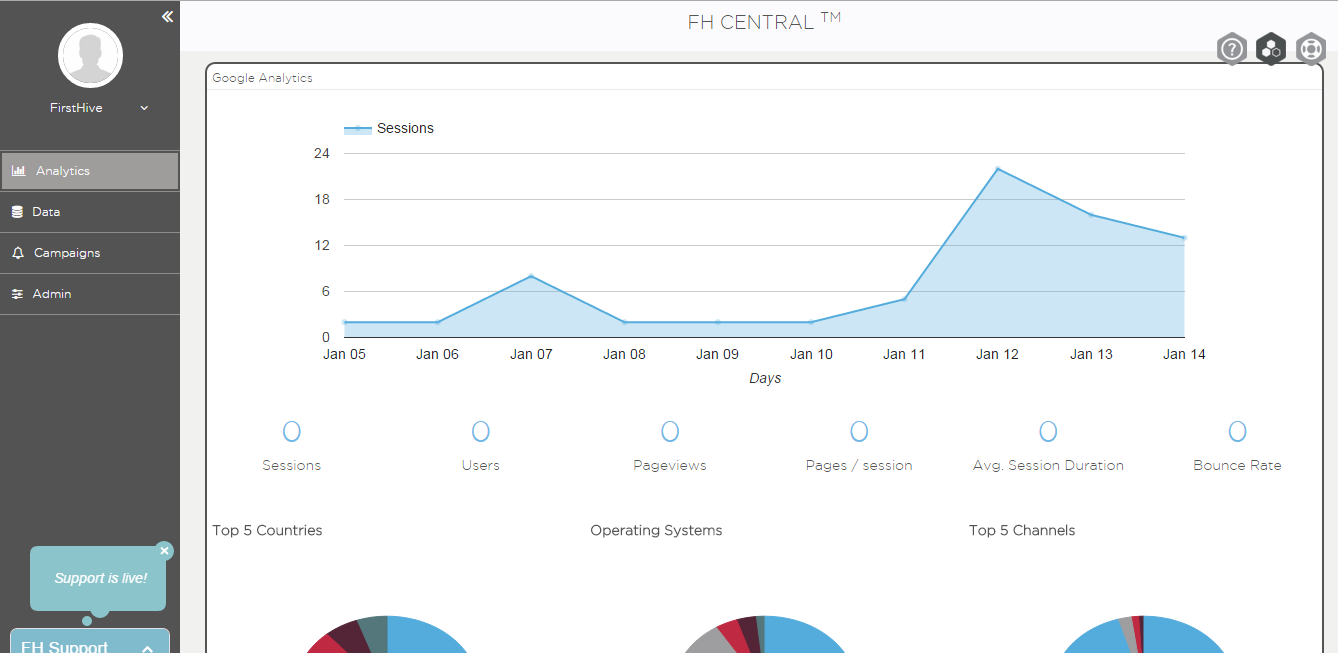The width and height of the screenshot is (1338, 653).
Task: Expand the FirstHive account dropdown
Action: pos(144,108)
